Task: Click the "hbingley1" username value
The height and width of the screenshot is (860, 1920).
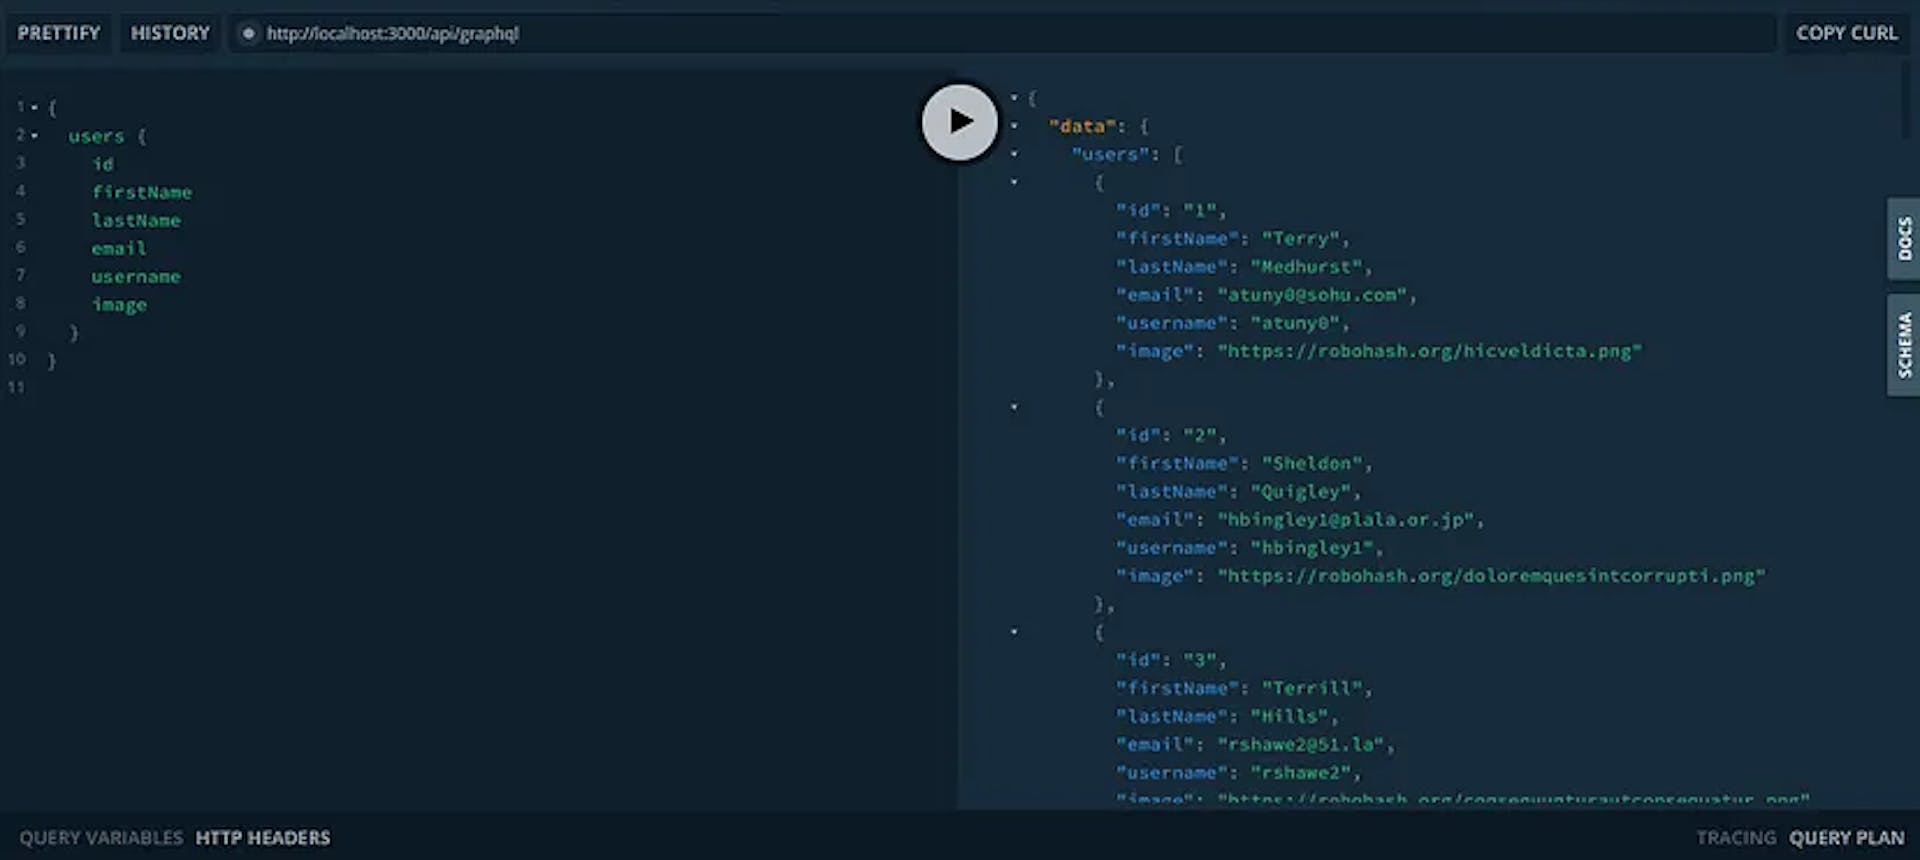Action: pyautogui.click(x=1311, y=548)
